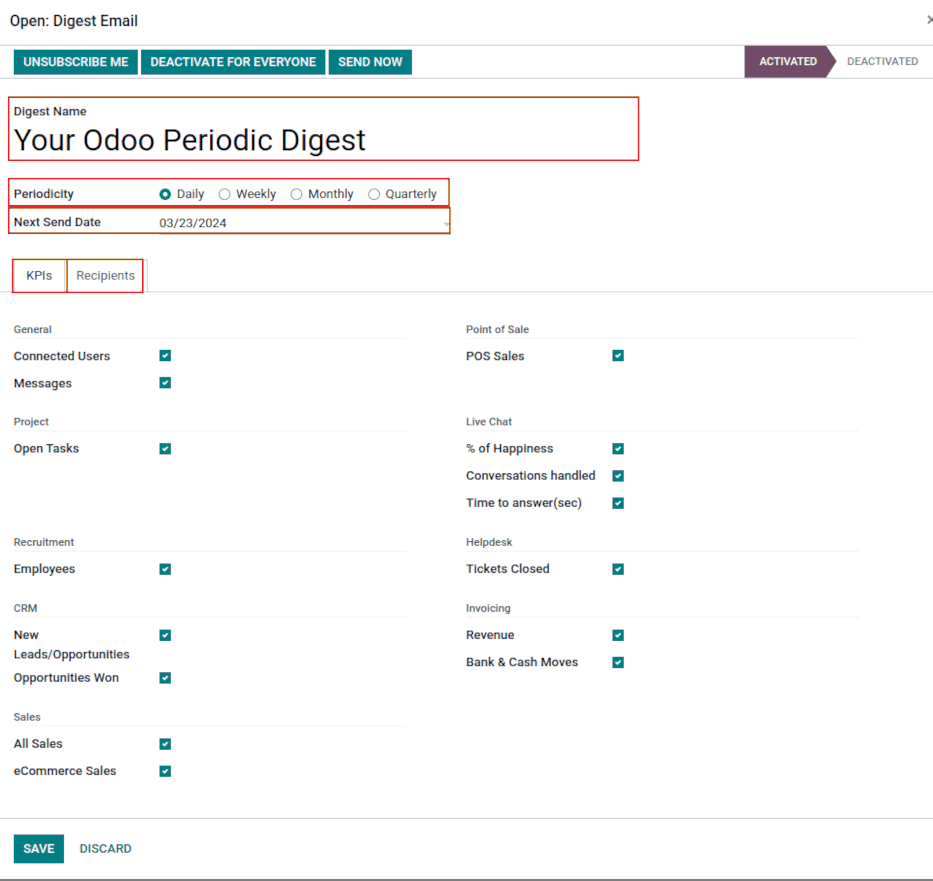Discard the current changes

click(105, 848)
